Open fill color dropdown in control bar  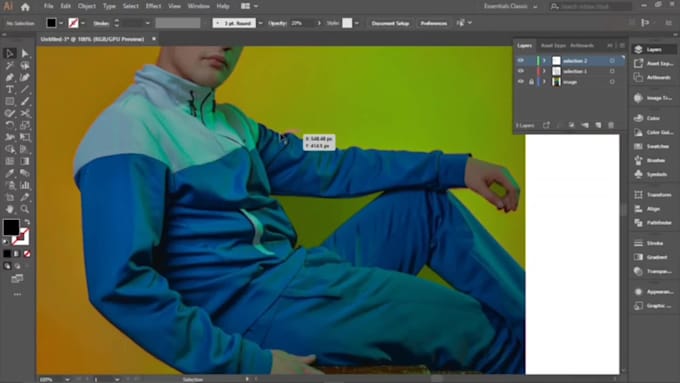[x=61, y=23]
